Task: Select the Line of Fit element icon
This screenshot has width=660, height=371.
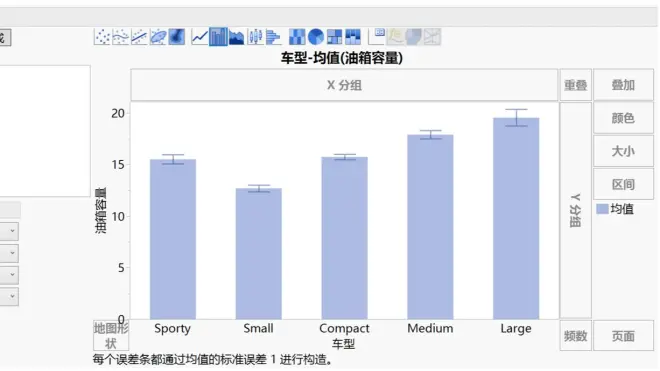Action: click(x=139, y=37)
